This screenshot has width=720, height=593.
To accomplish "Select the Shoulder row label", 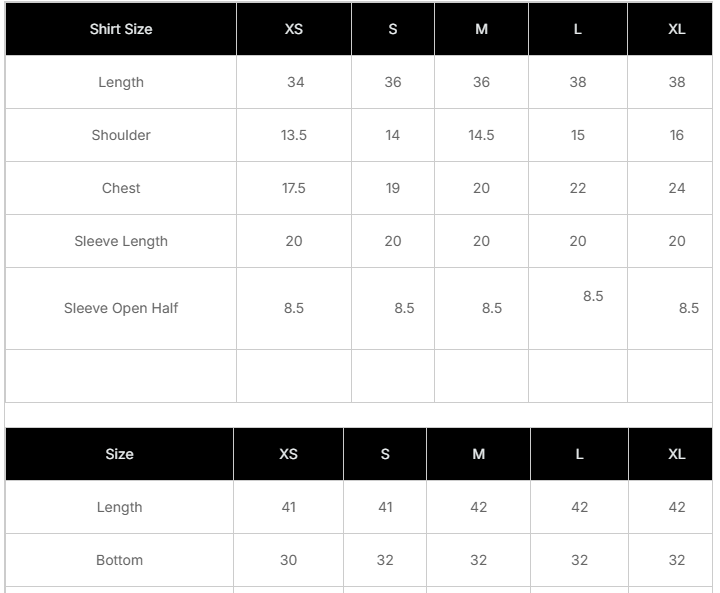I will [x=121, y=135].
